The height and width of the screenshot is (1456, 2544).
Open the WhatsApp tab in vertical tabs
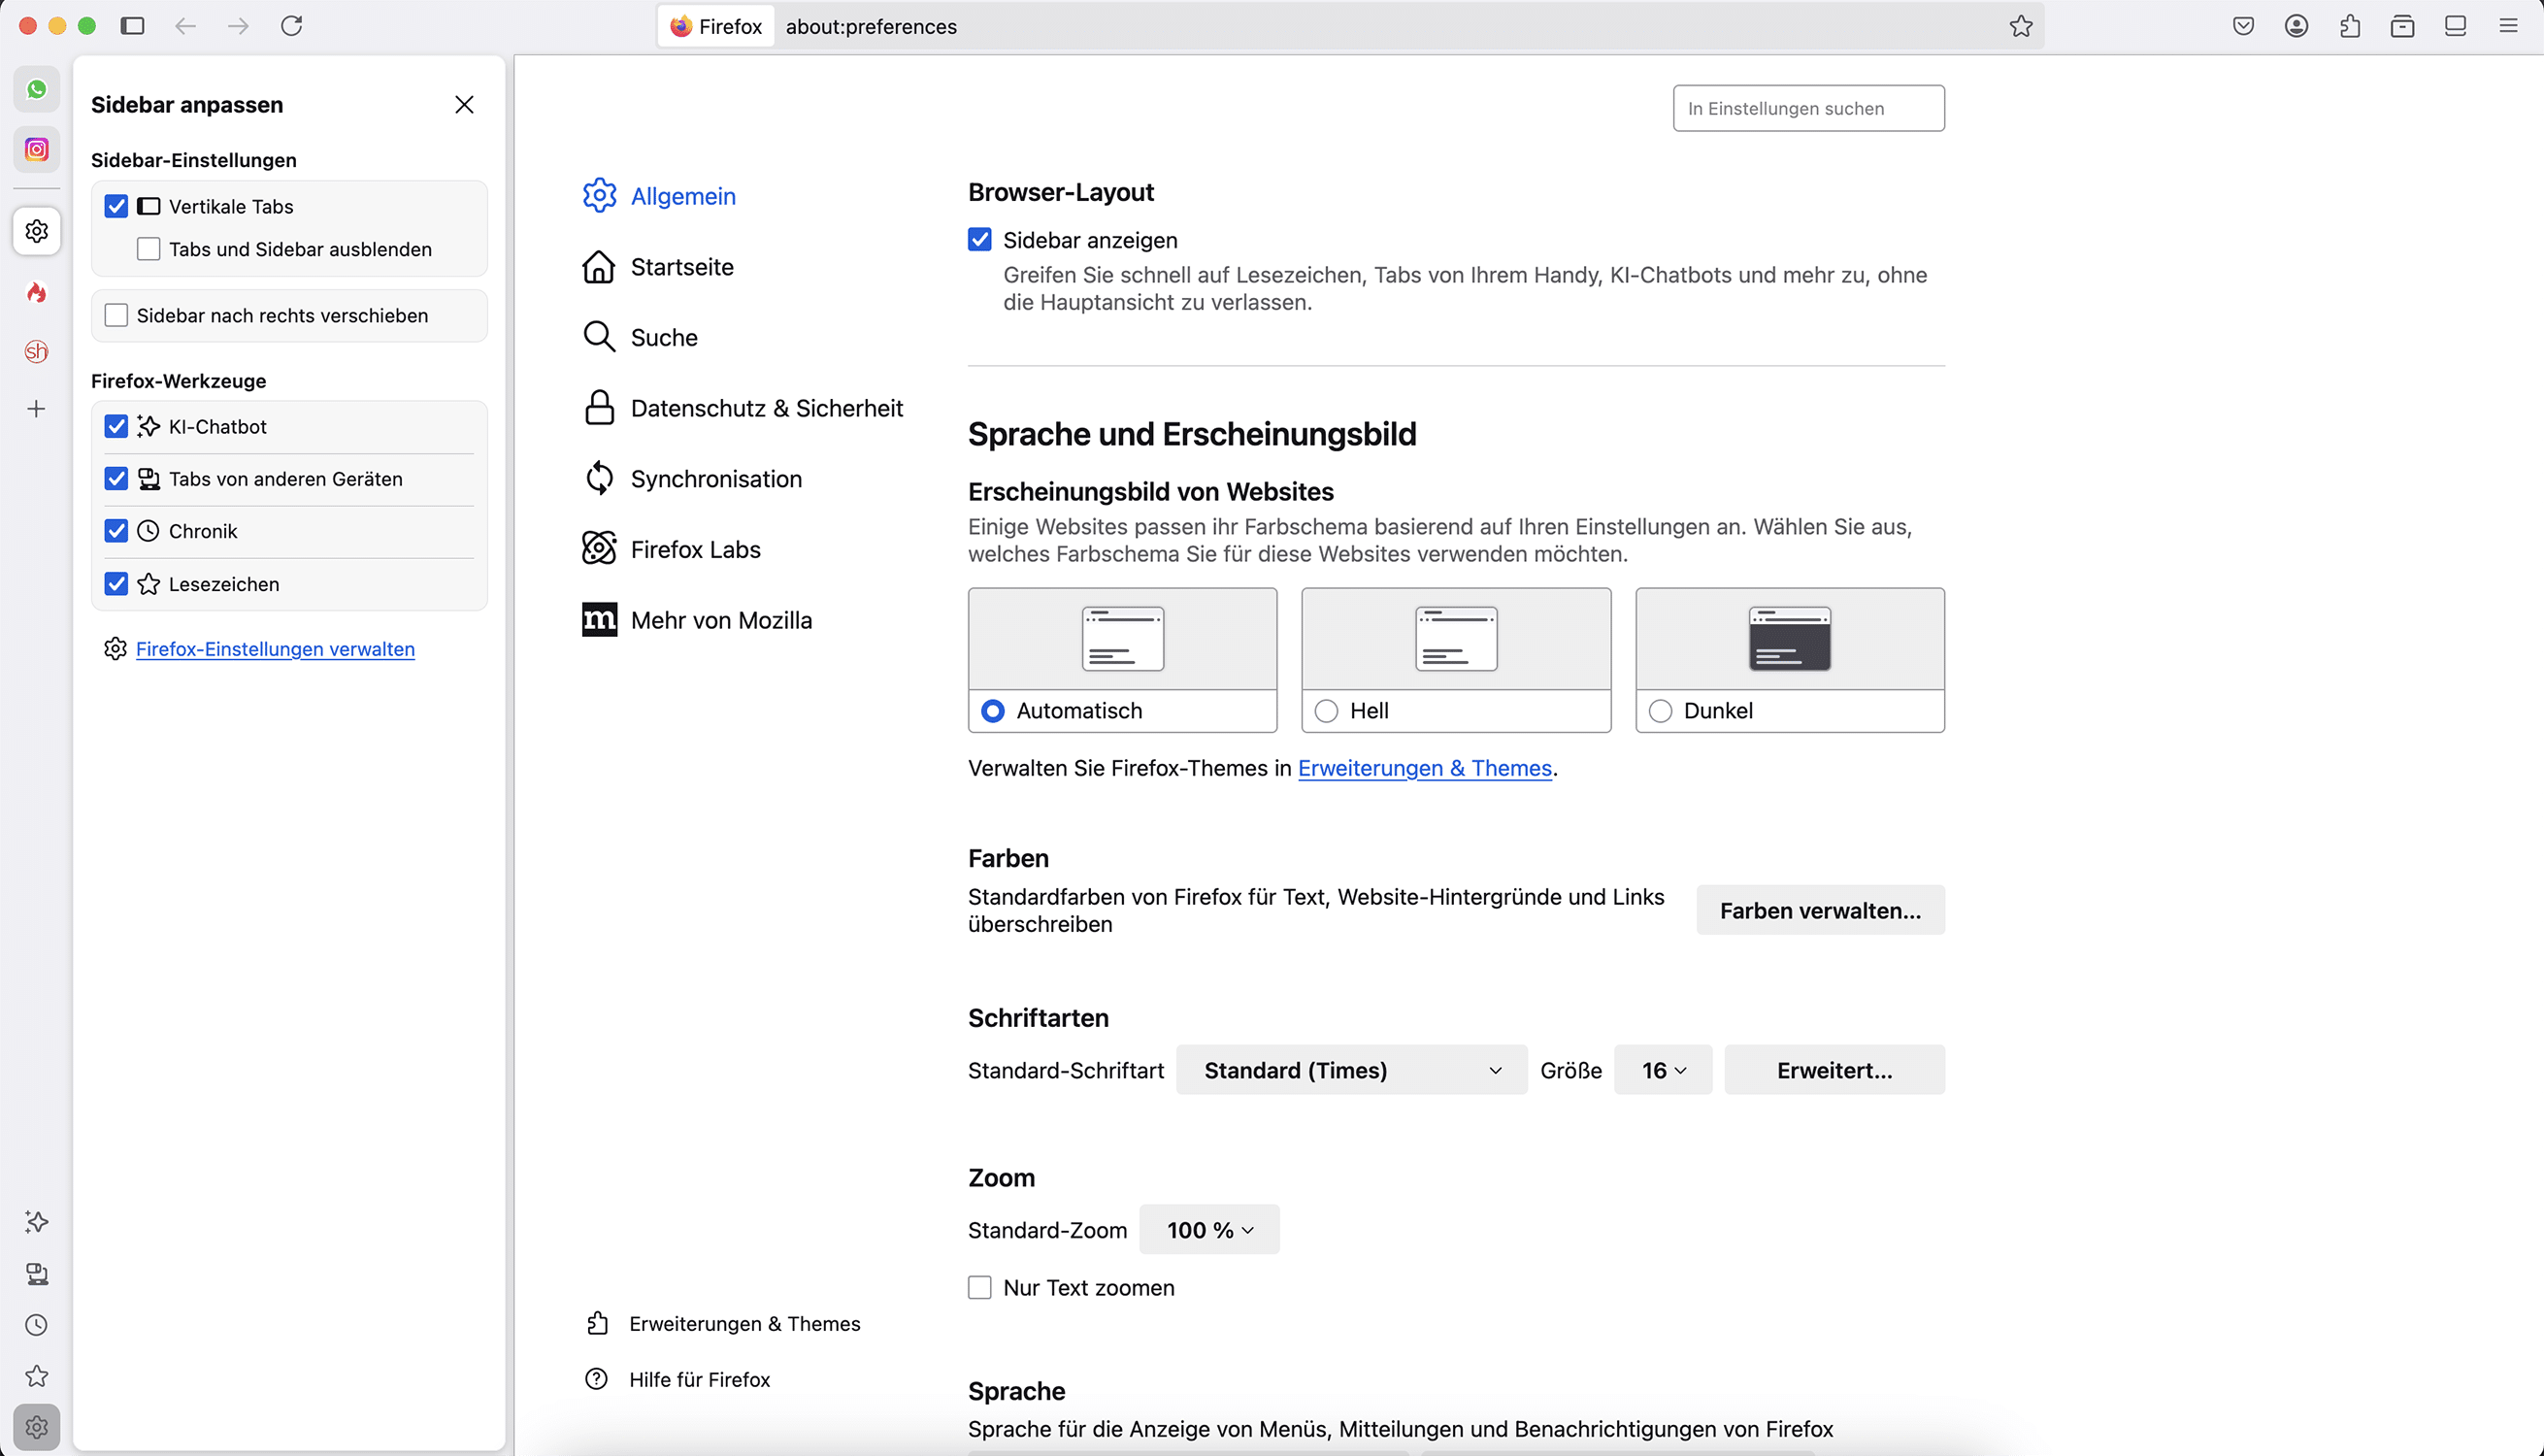click(x=37, y=90)
